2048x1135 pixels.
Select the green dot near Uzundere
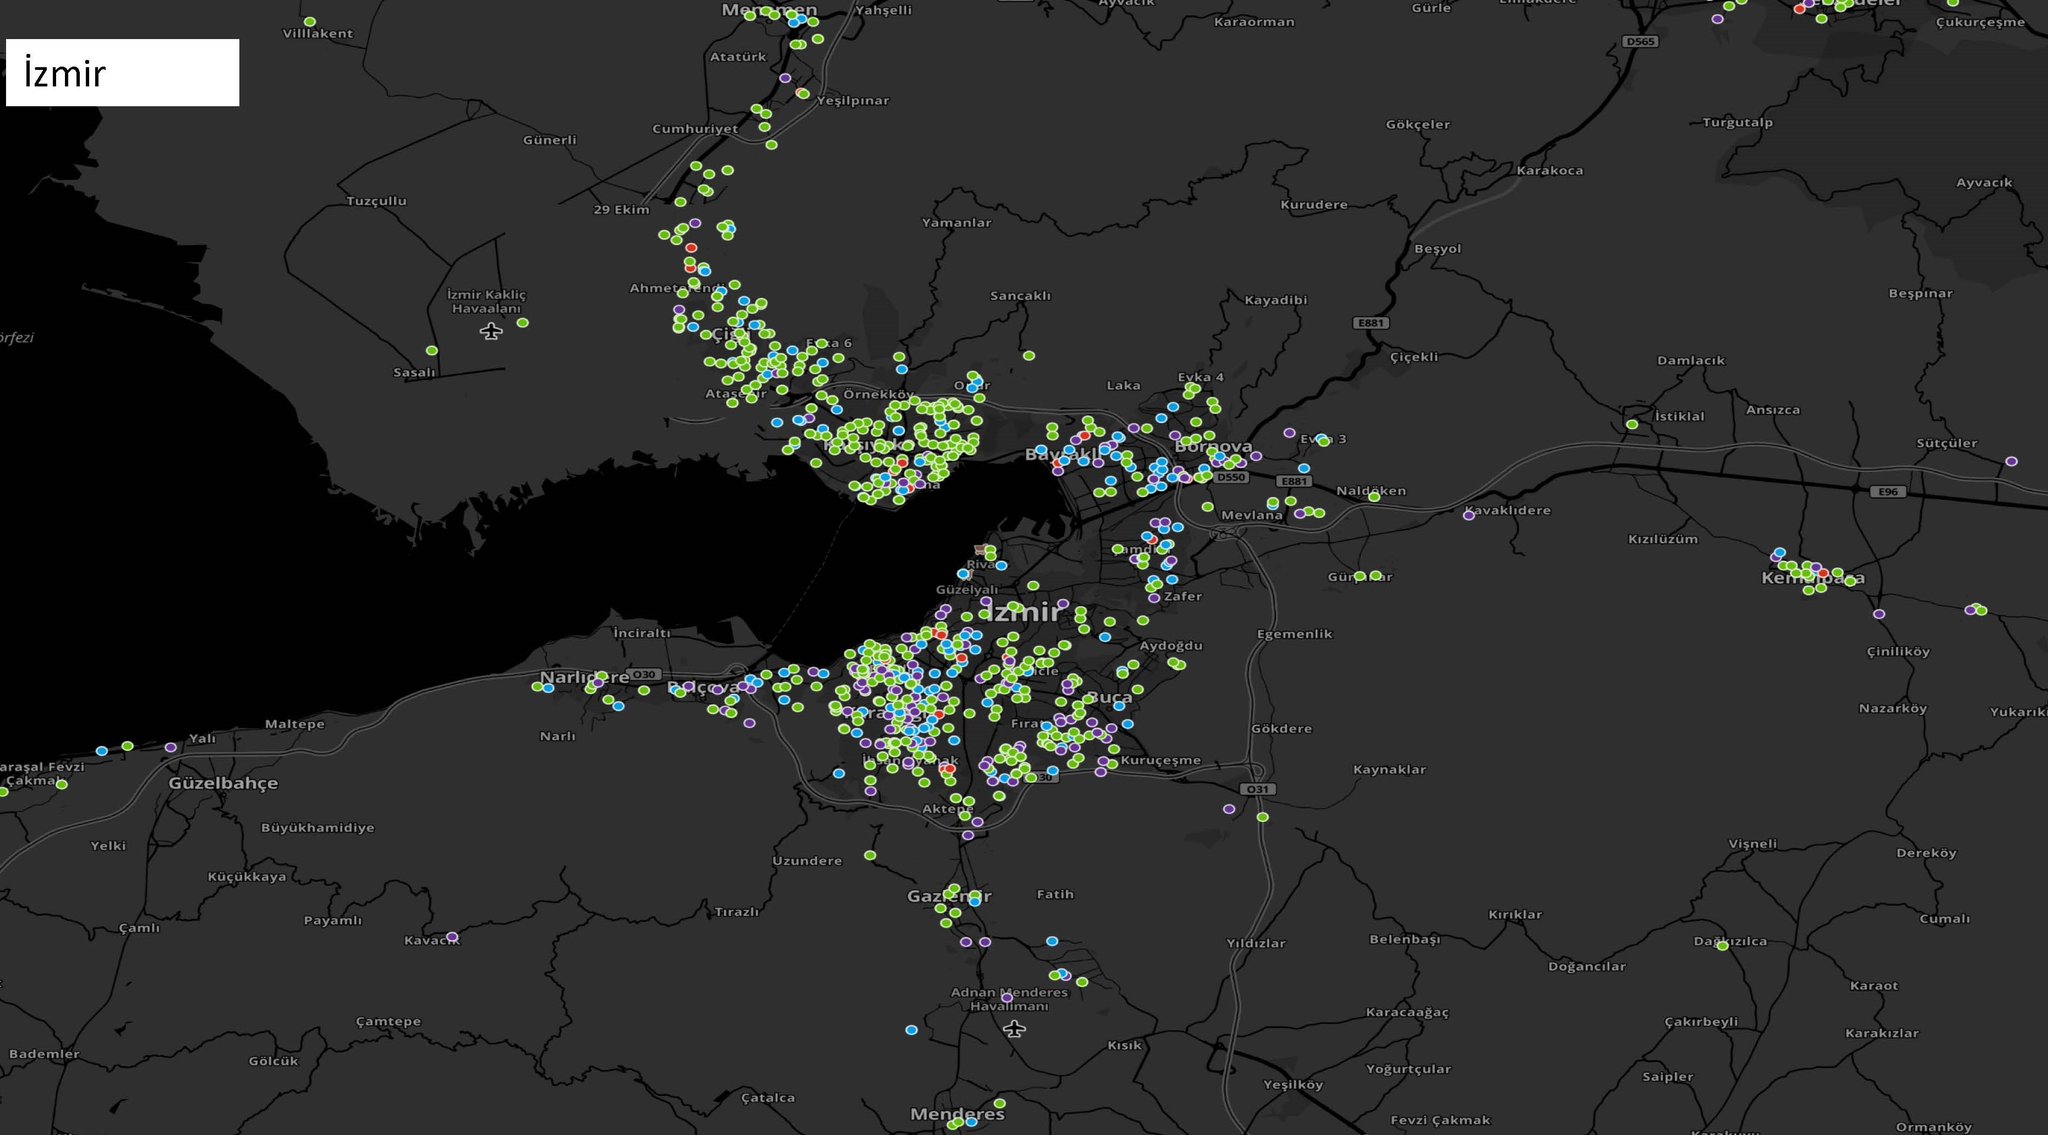(870, 855)
